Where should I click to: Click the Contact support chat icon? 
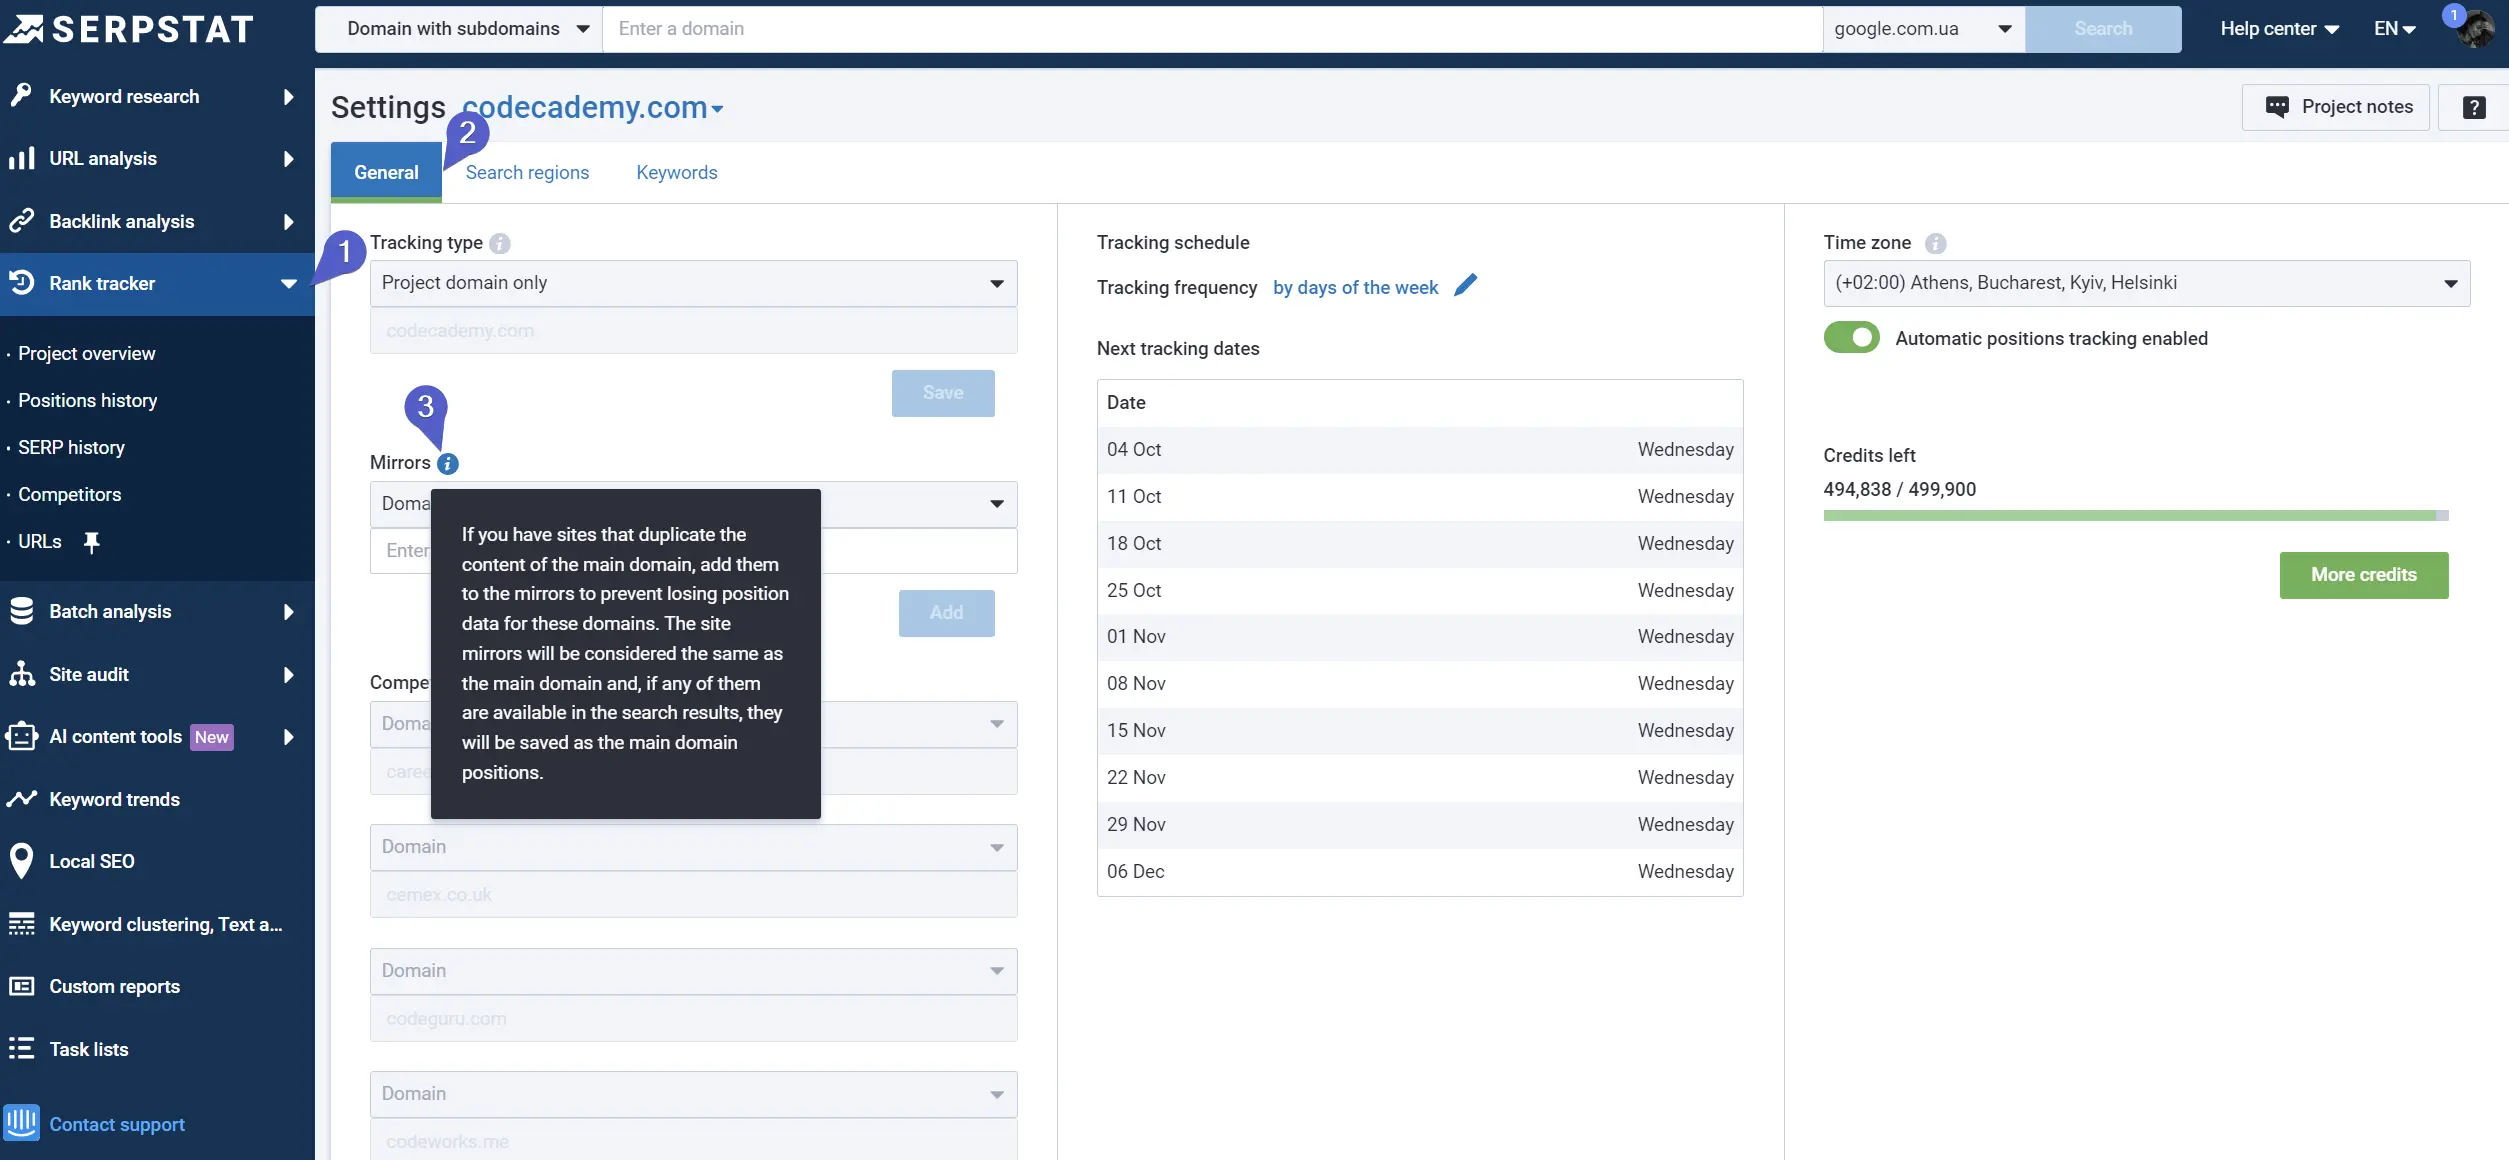[x=21, y=1123]
